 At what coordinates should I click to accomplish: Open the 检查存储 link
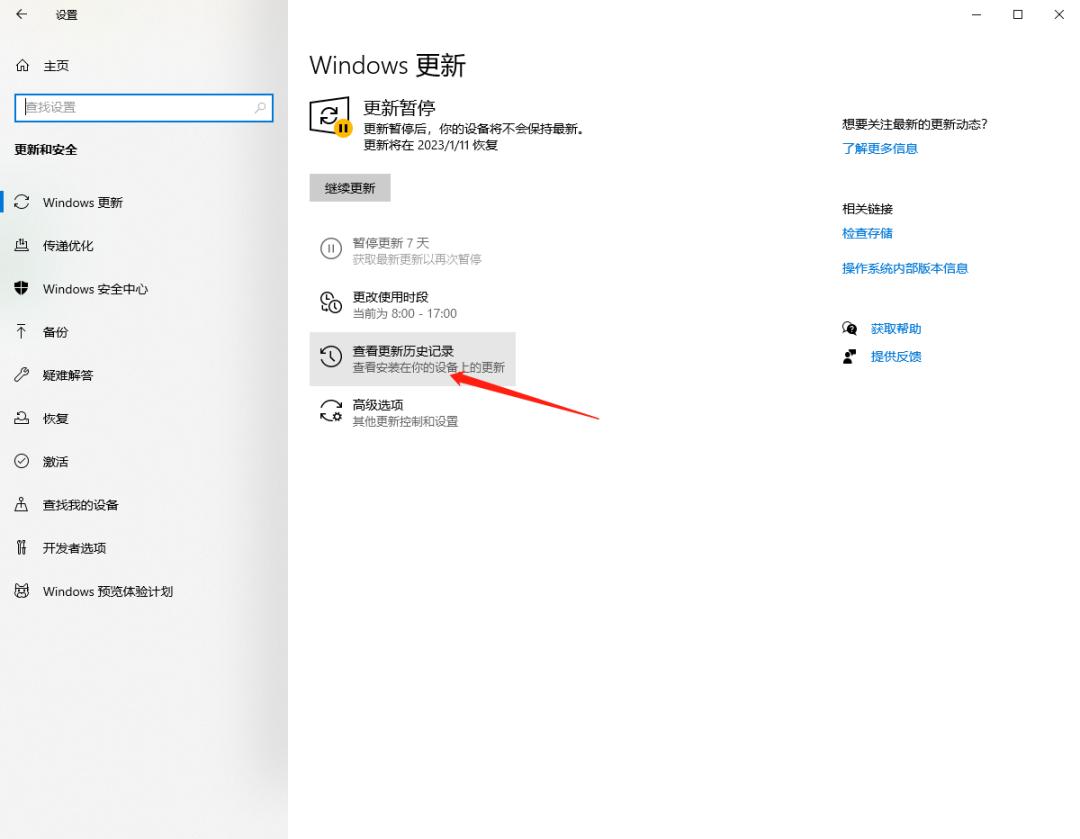tap(867, 233)
